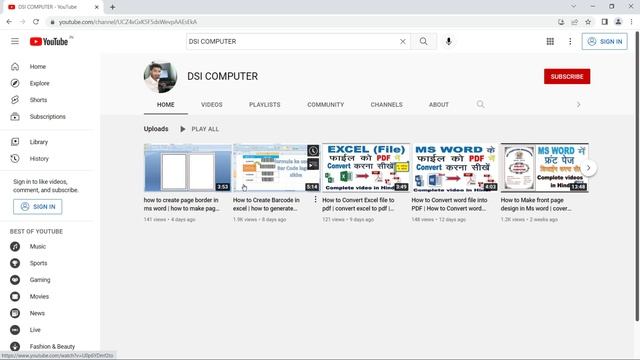The height and width of the screenshot is (360, 640).
Task: Click the page vertical scrollbar
Action: click(637, 176)
